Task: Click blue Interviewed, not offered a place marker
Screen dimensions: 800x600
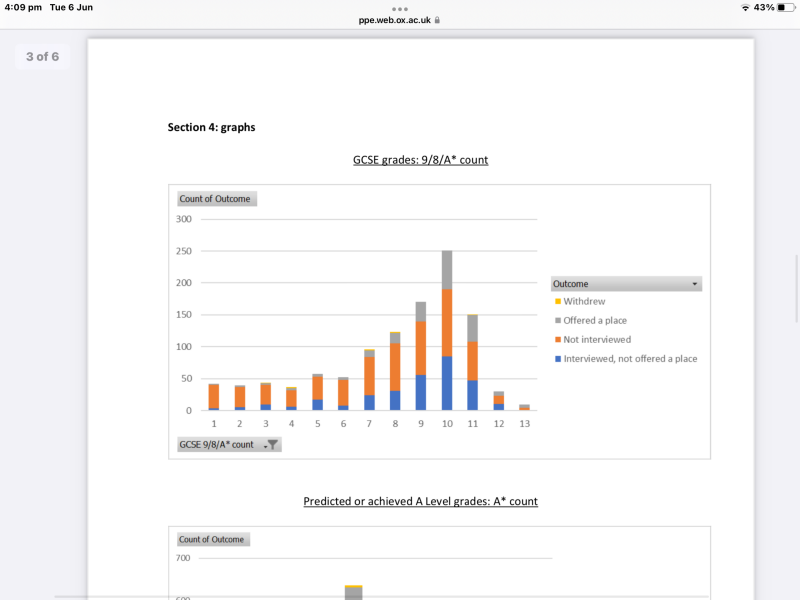Action: pos(558,358)
